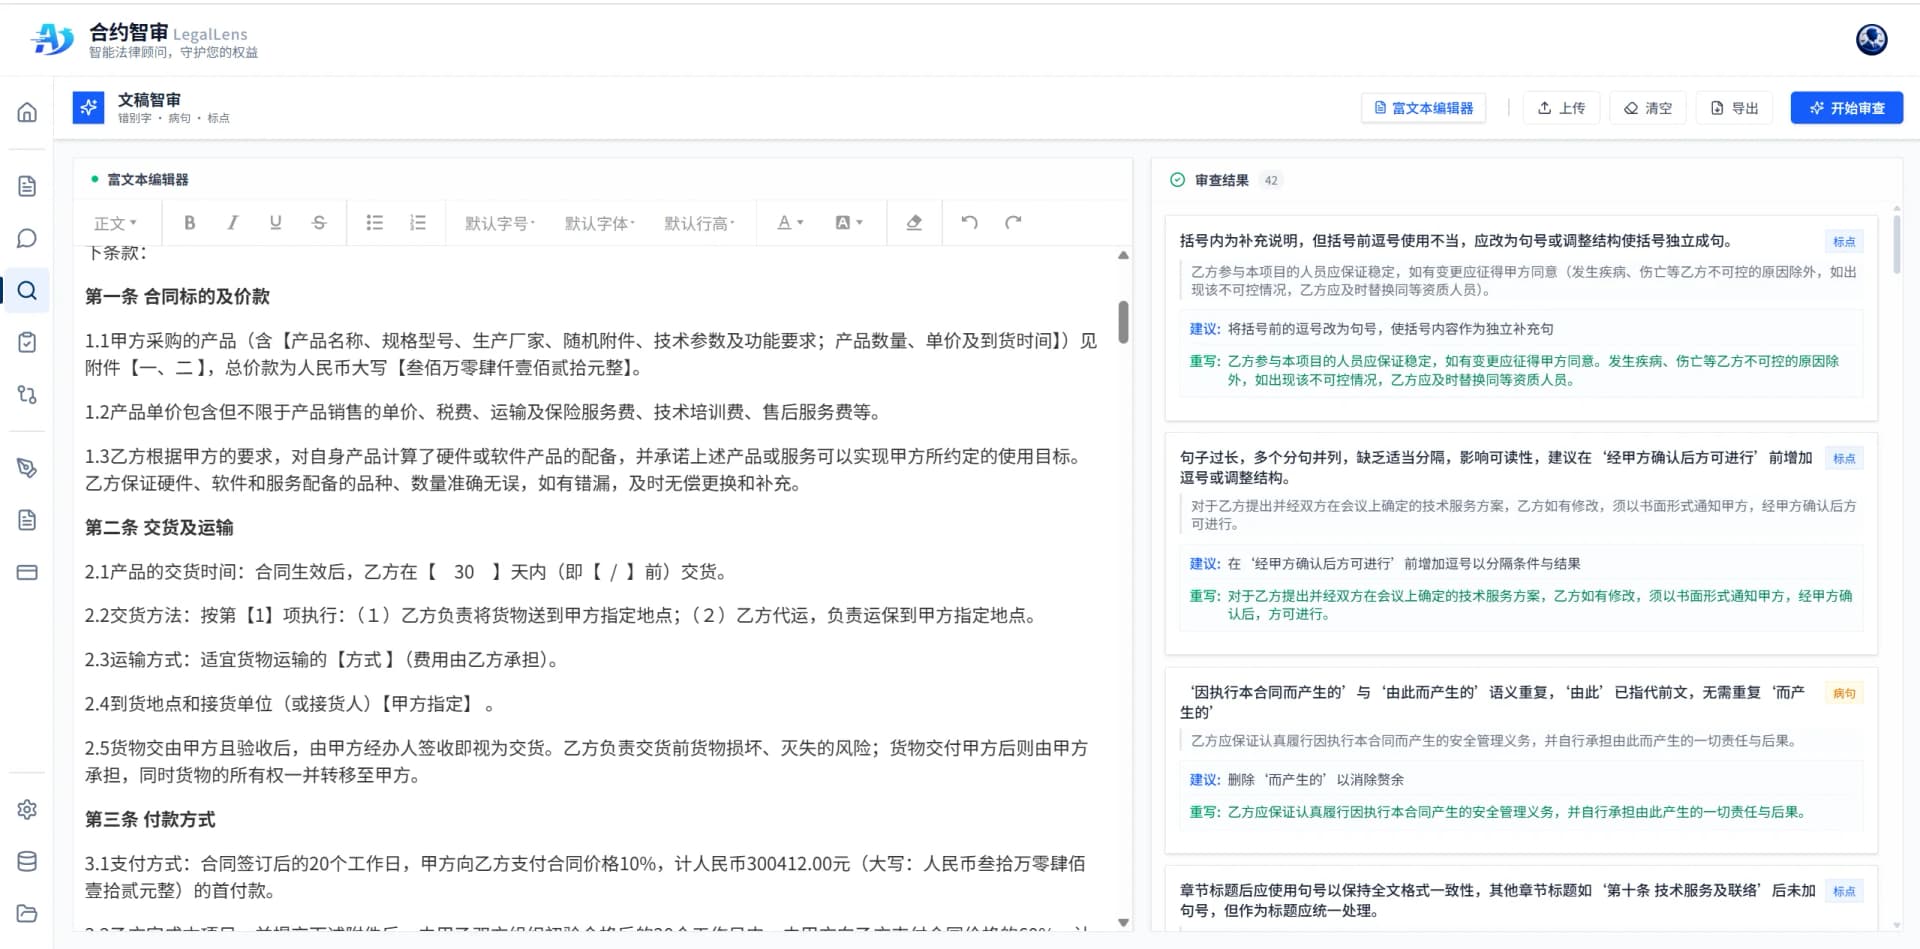The image size is (1920, 949).
Task: Click the 导出 export button
Action: (1734, 108)
